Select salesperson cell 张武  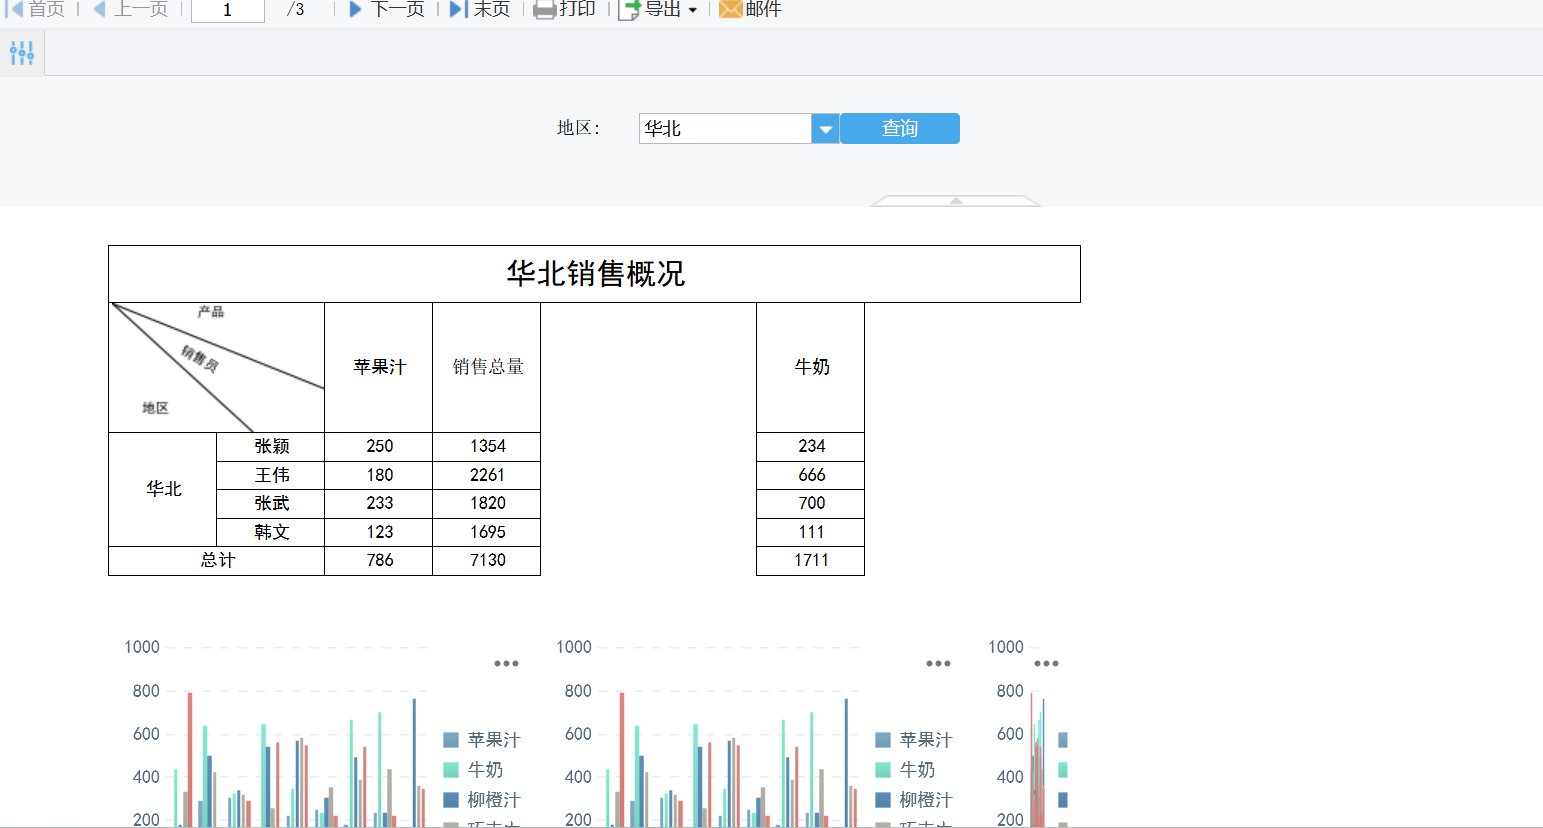click(x=271, y=503)
